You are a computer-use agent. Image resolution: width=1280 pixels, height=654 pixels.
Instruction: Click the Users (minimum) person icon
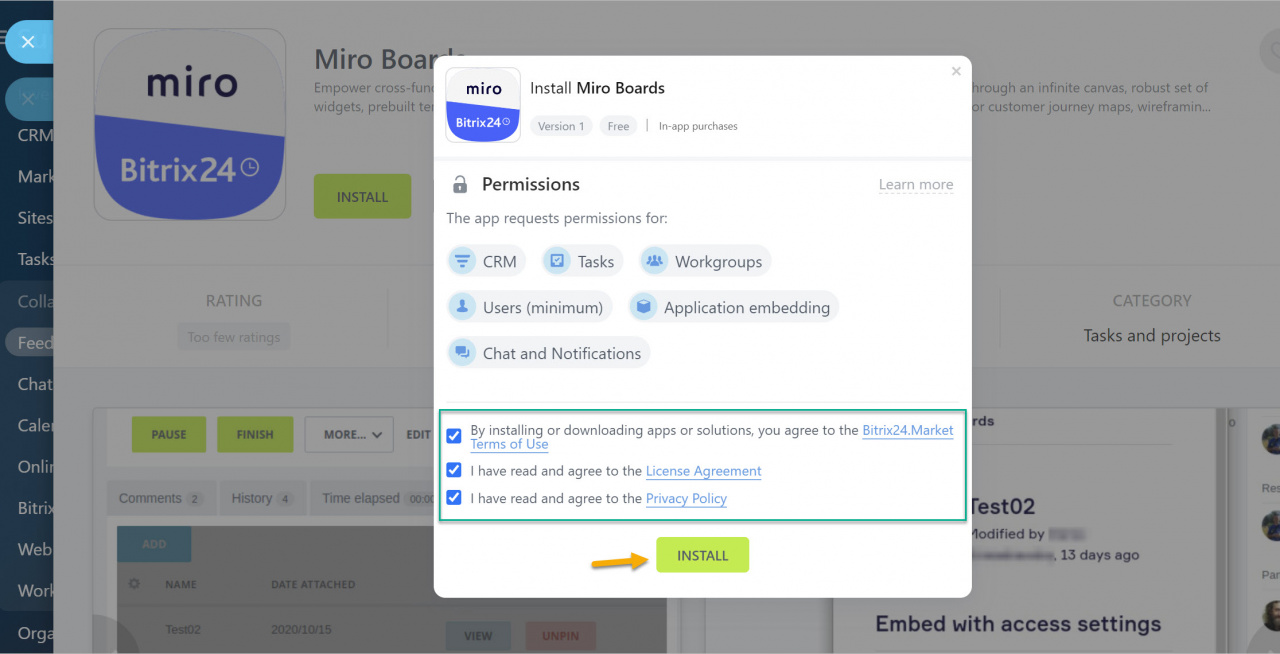[462, 307]
